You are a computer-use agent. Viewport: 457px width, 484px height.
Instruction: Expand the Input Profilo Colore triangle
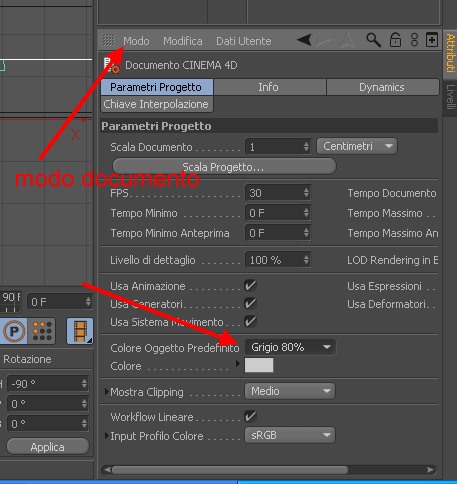pyautogui.click(x=106, y=435)
